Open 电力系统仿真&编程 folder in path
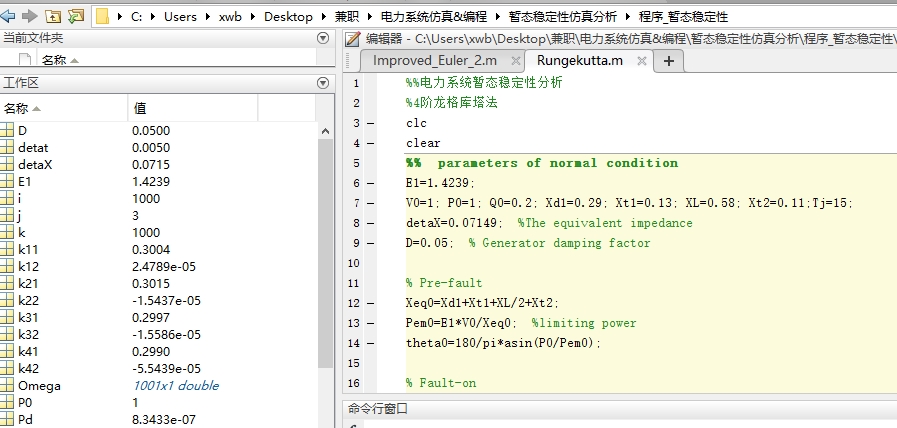The width and height of the screenshot is (897, 428). pyautogui.click(x=433, y=17)
